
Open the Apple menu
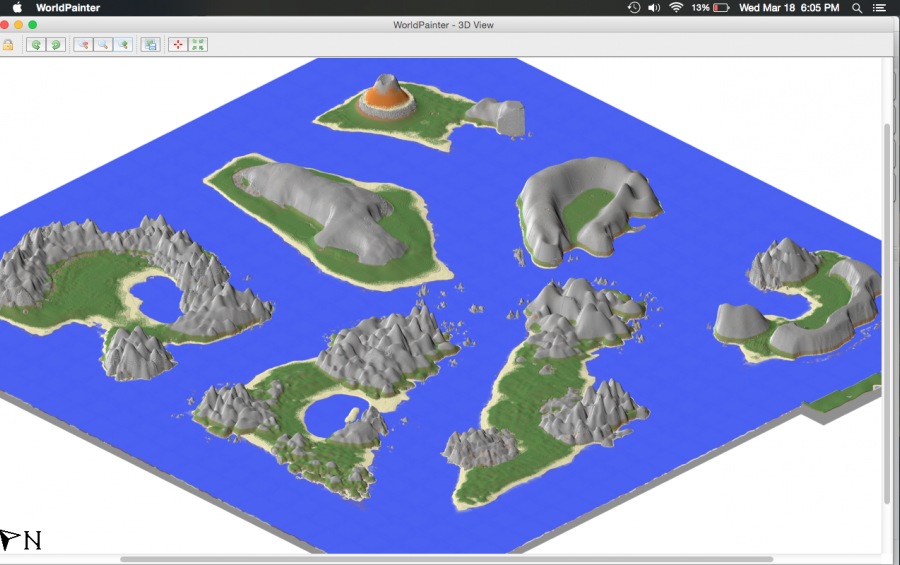(17, 7)
